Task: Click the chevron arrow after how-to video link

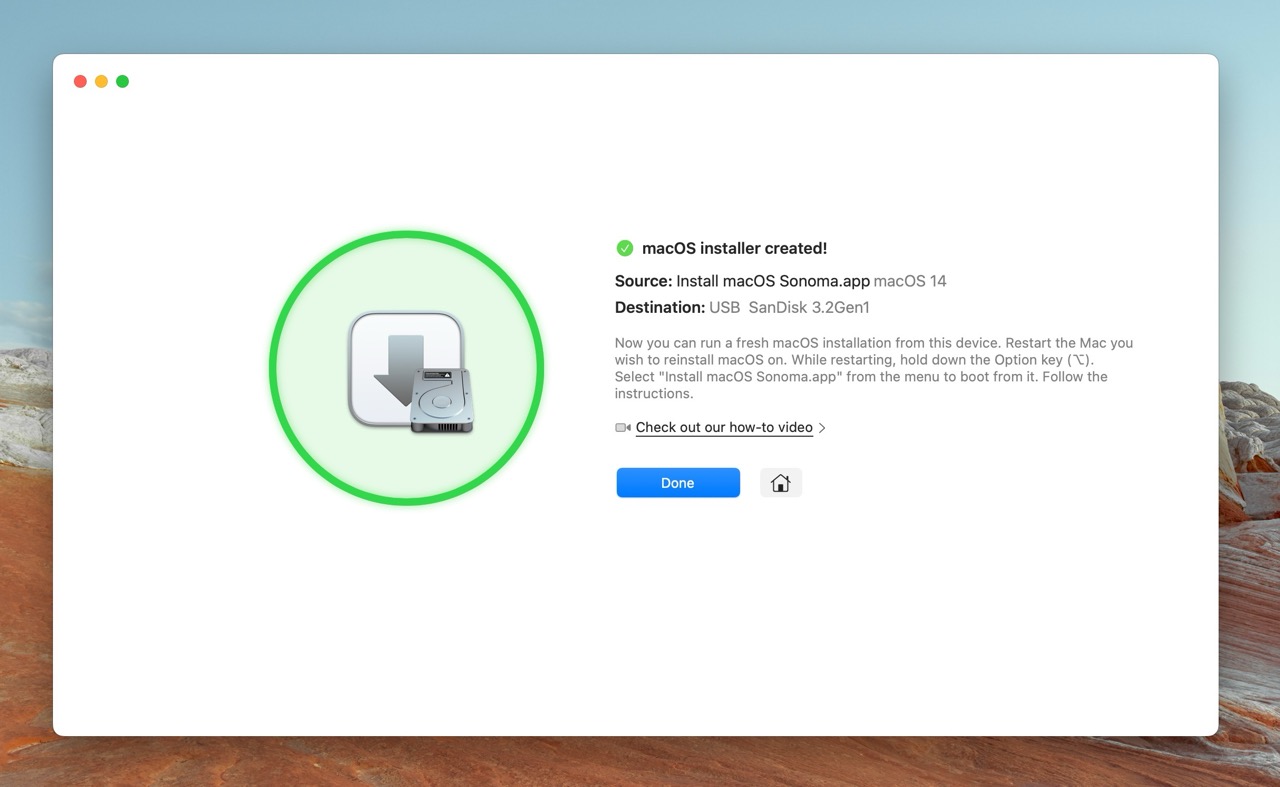Action: (x=822, y=428)
